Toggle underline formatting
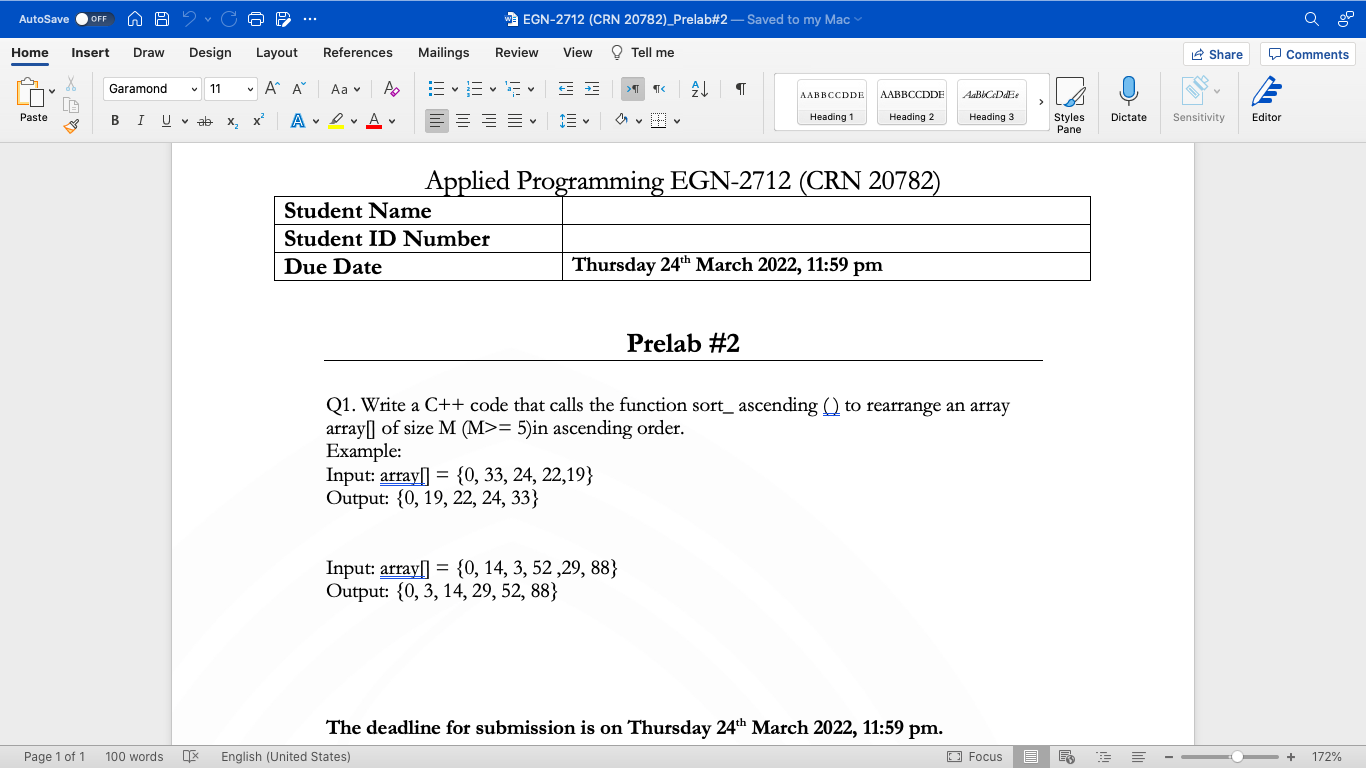 coord(165,120)
